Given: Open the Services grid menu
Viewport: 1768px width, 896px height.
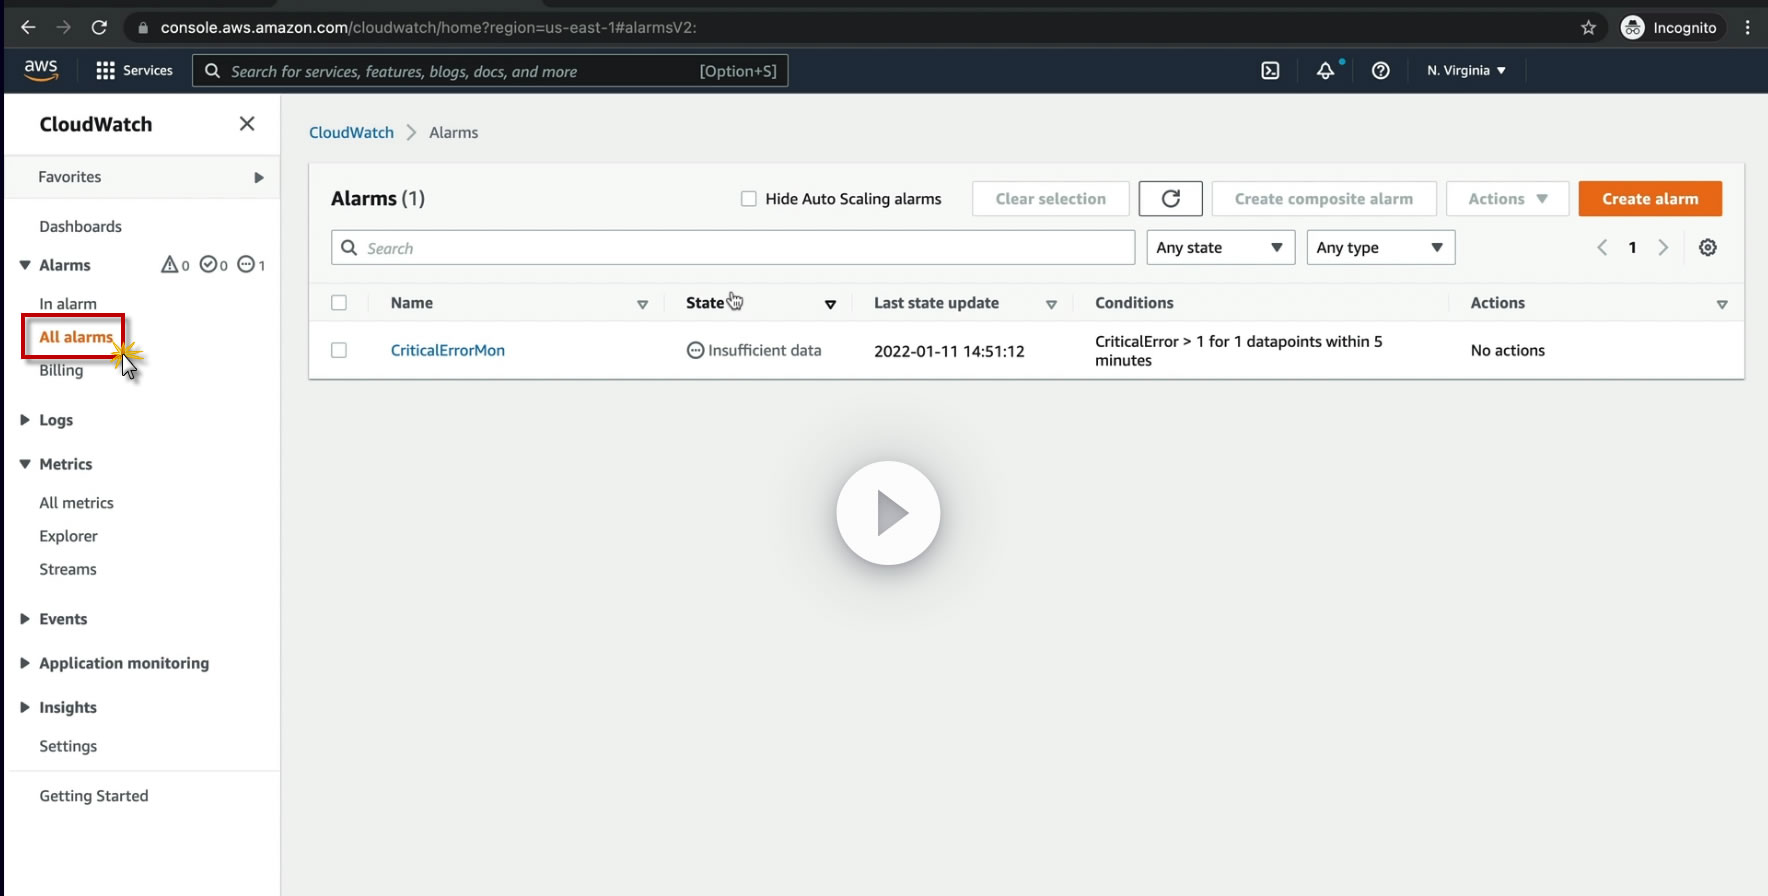Looking at the screenshot, I should 134,71.
